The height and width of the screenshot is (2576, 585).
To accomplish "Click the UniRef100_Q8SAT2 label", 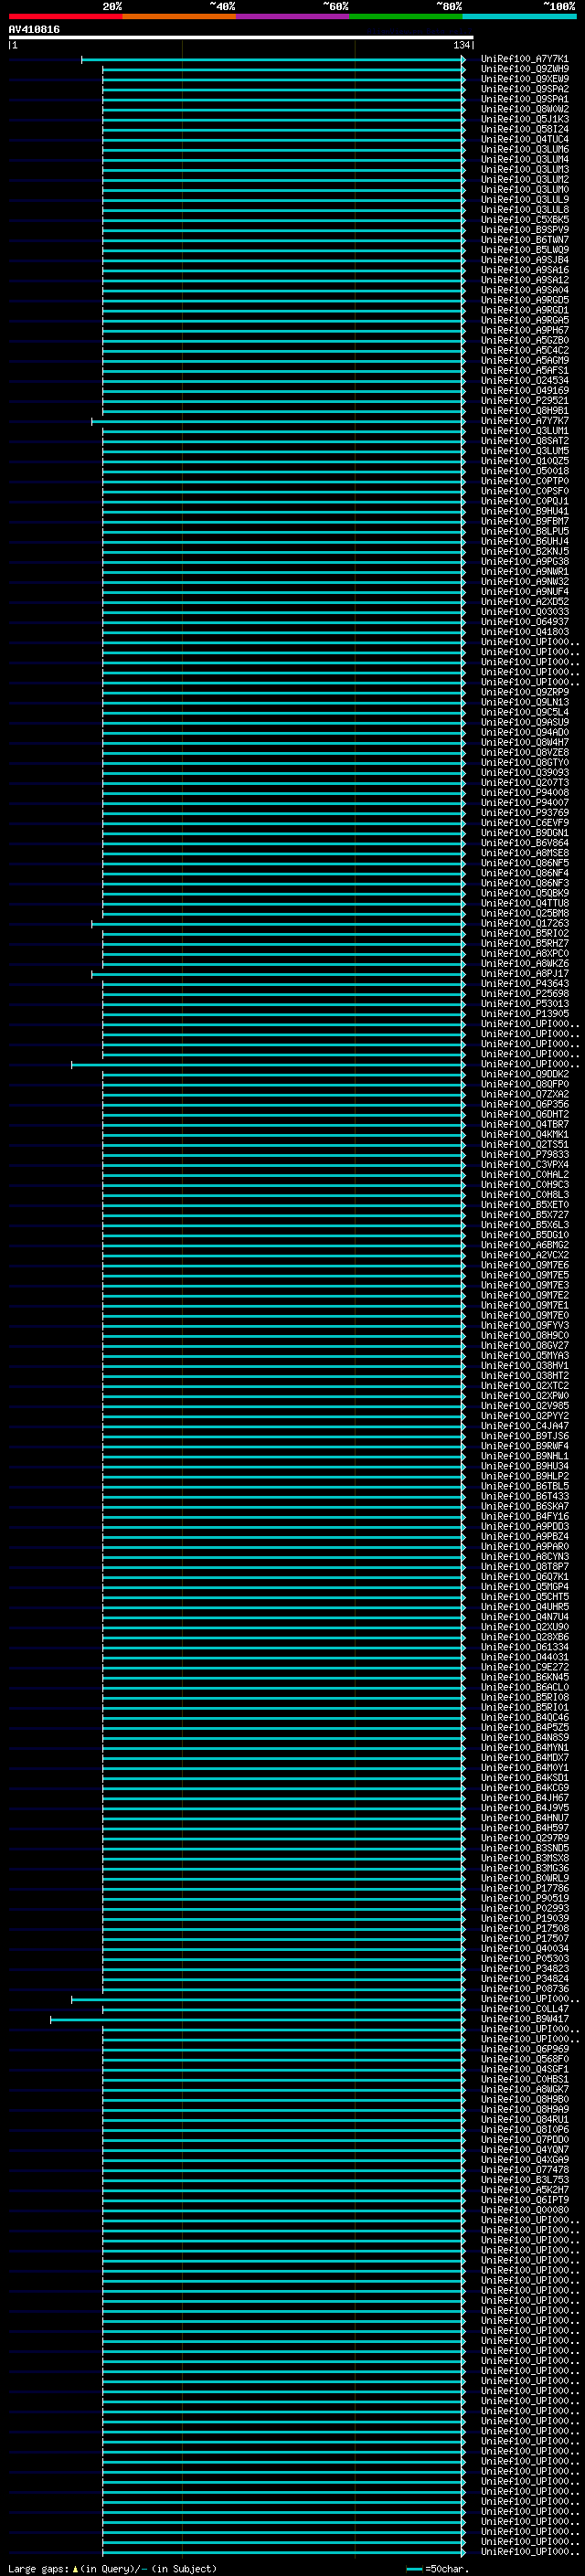I will click(x=524, y=441).
